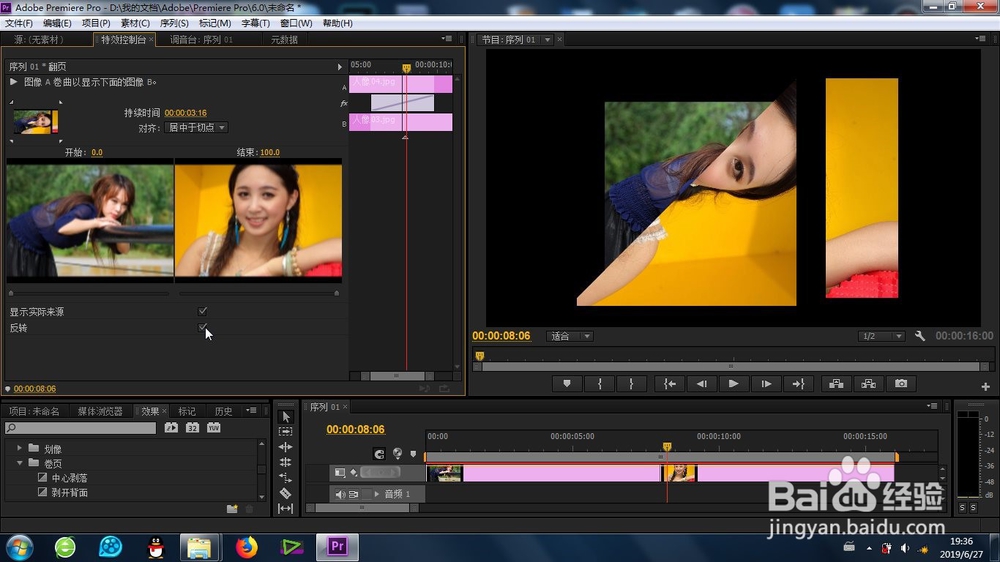Image resolution: width=1000 pixels, height=562 pixels.
Task: Open the 字幕(T) menu
Action: 255,23
